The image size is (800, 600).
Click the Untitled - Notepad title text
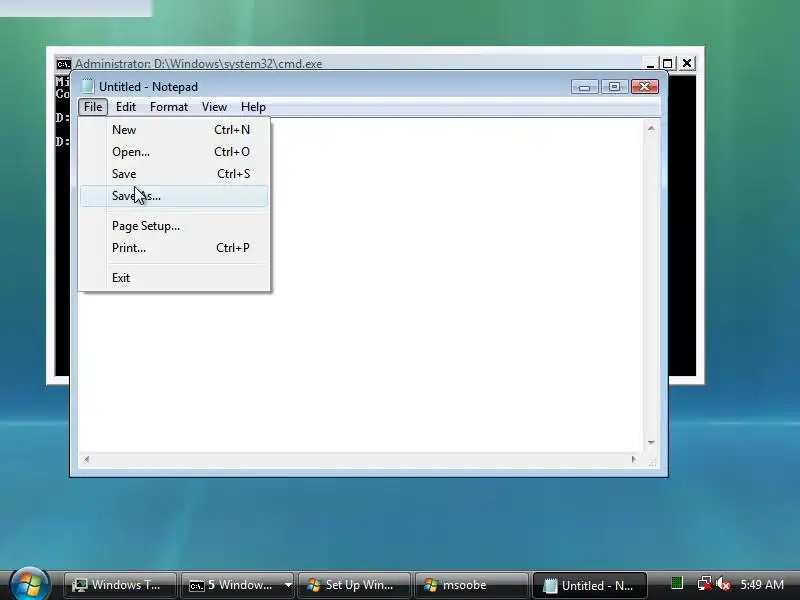[x=148, y=87]
